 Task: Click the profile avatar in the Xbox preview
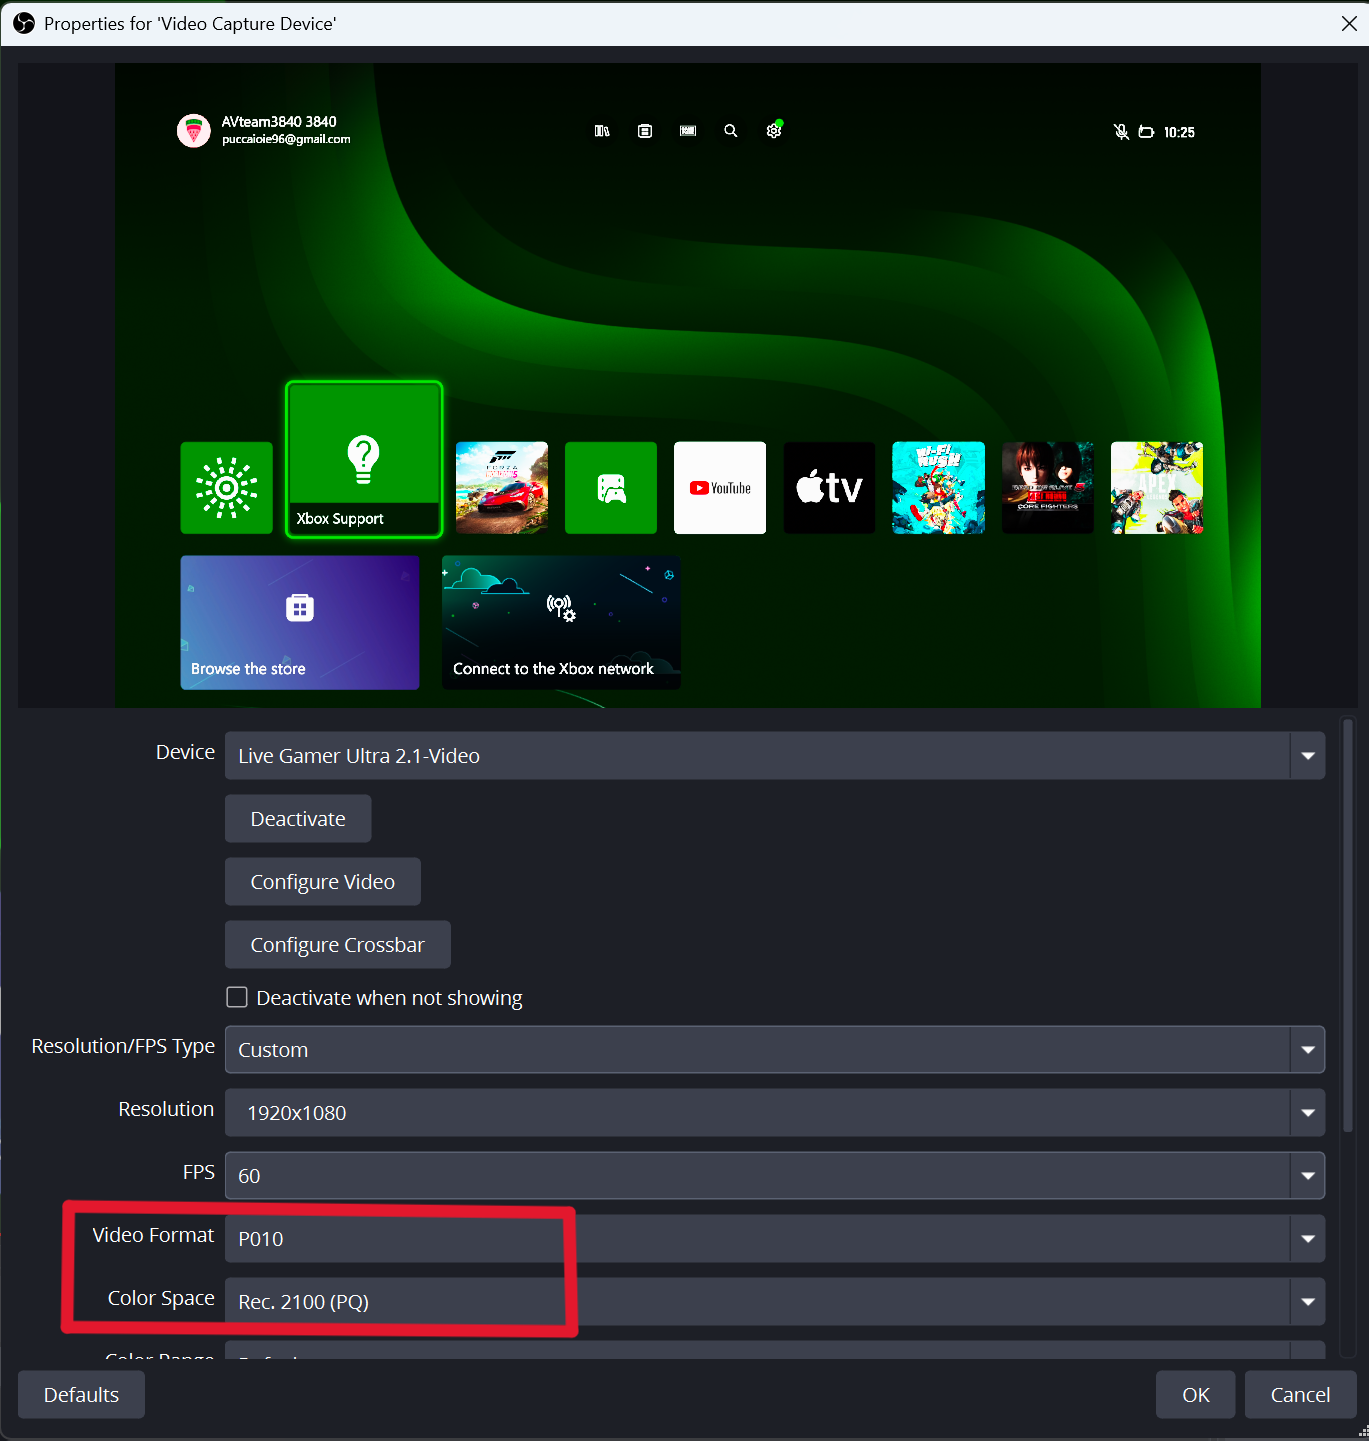pyautogui.click(x=194, y=130)
